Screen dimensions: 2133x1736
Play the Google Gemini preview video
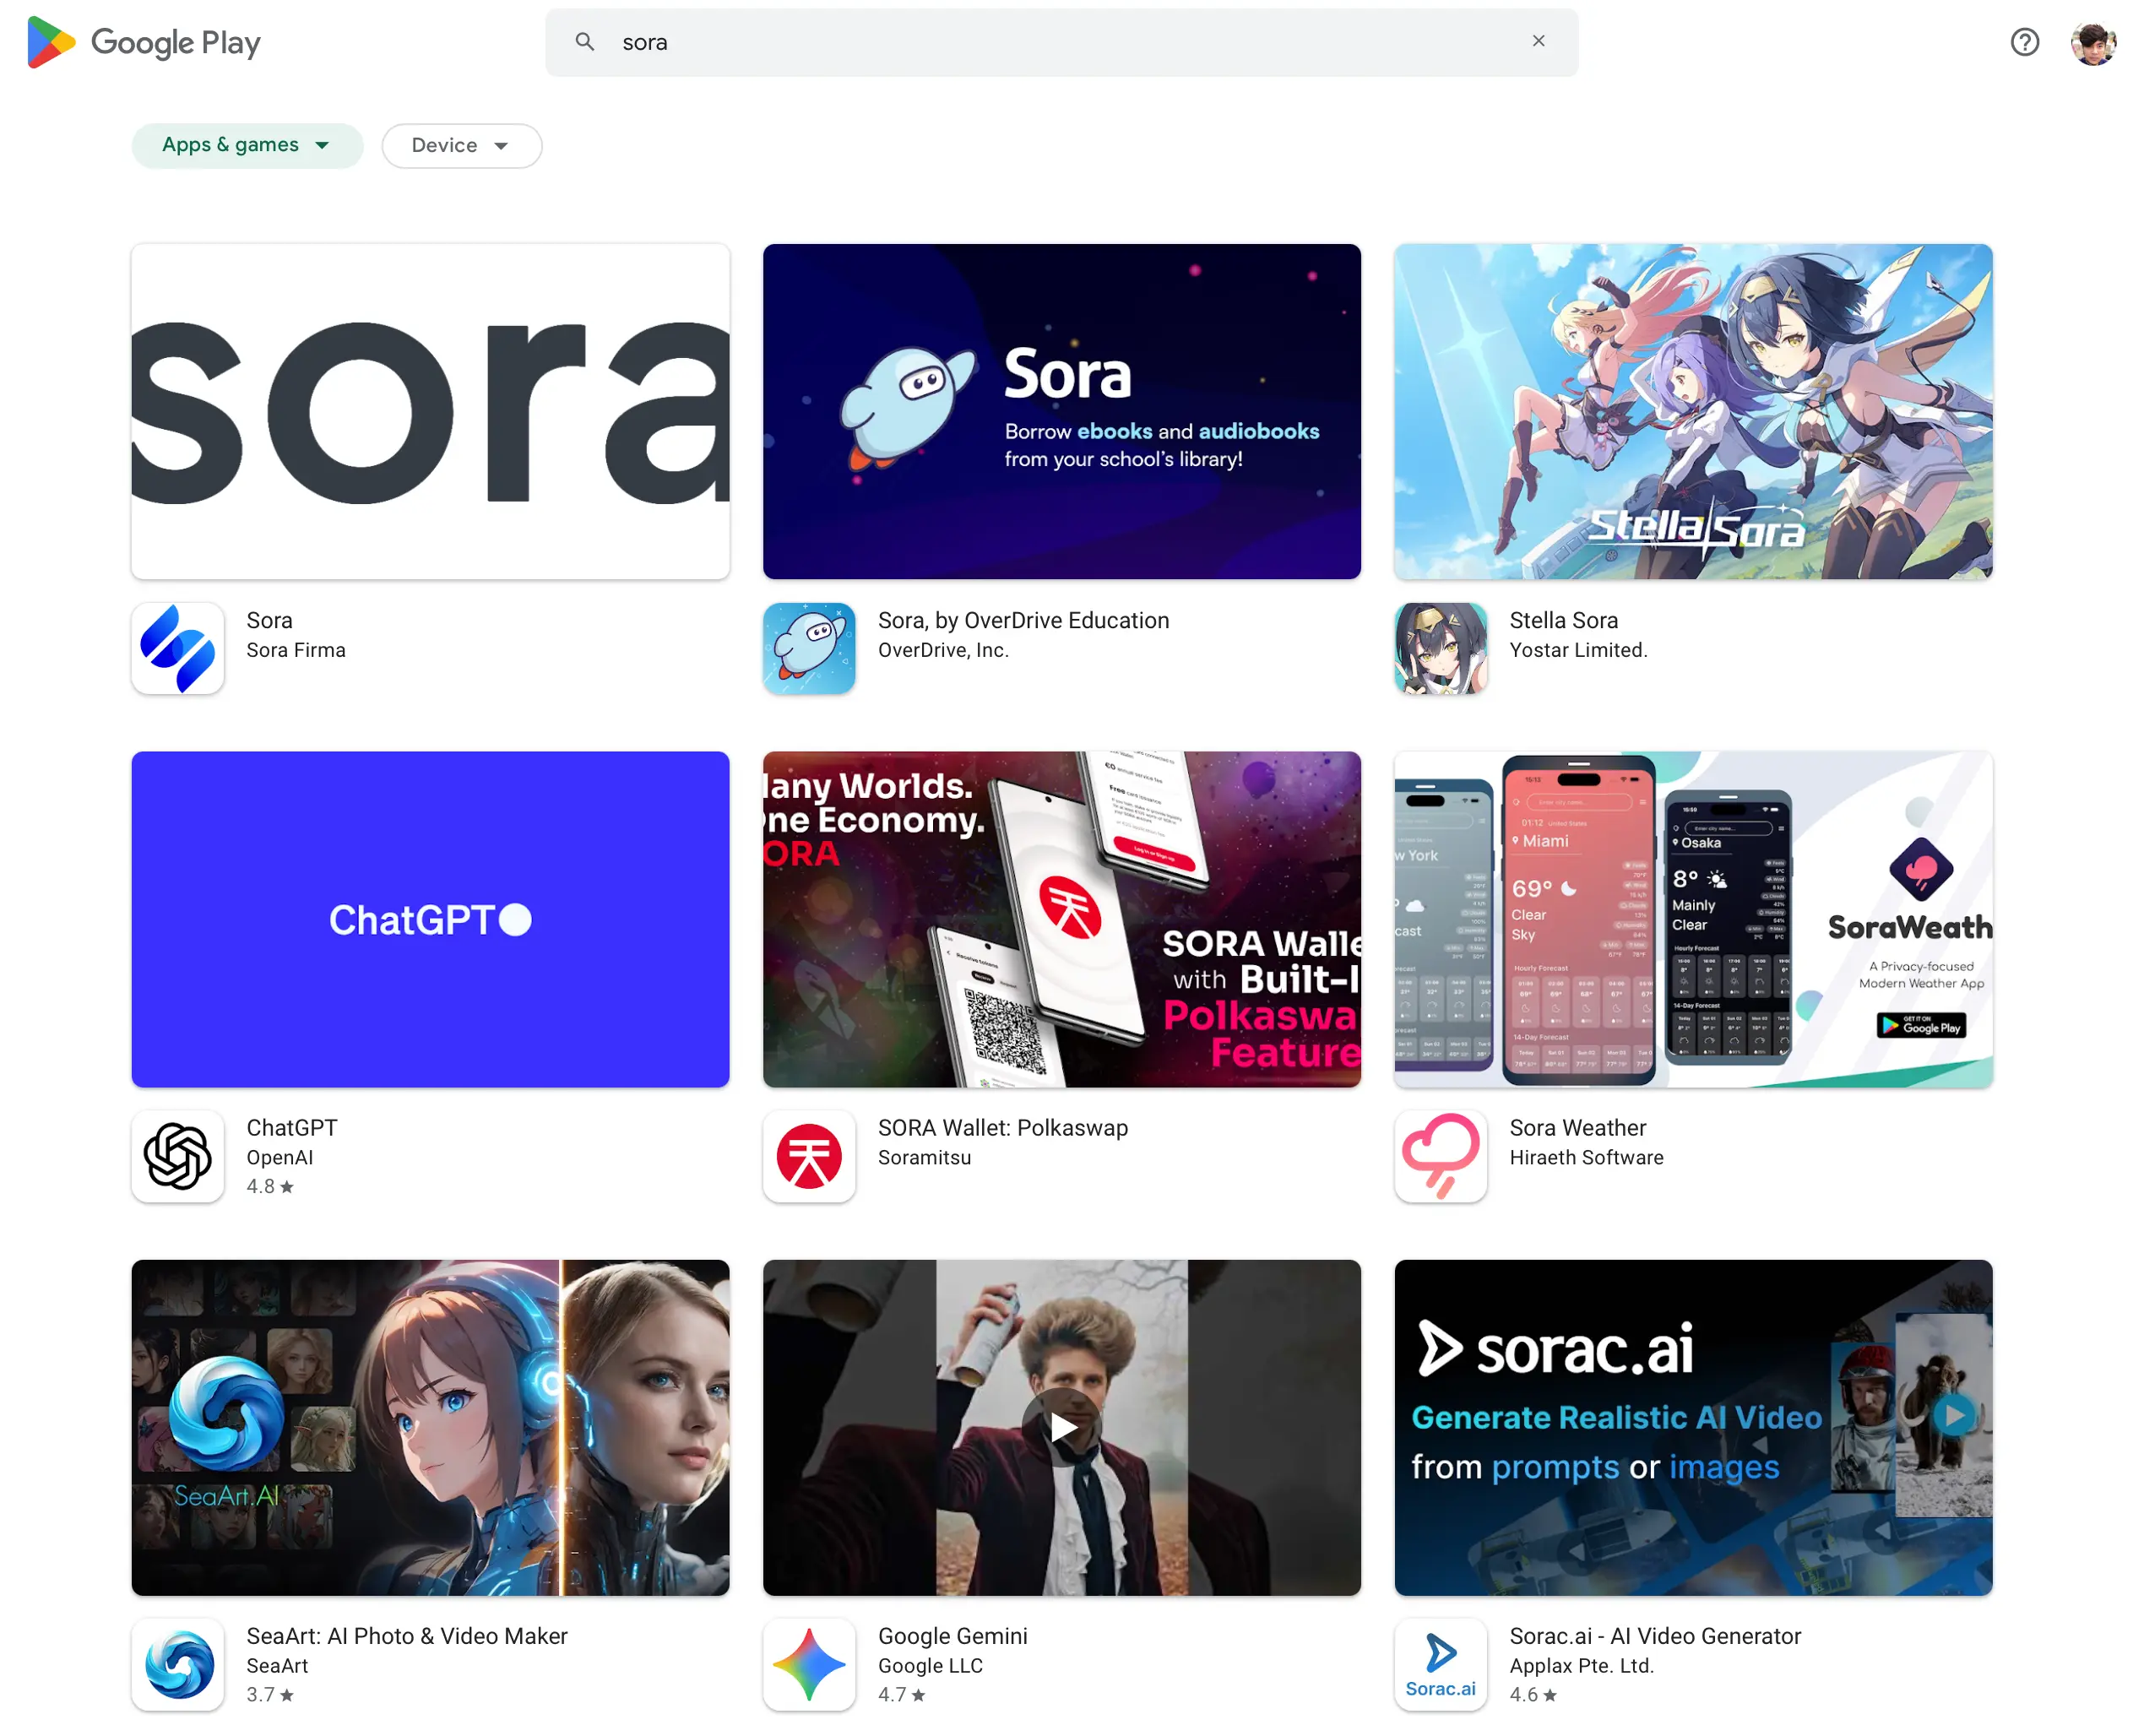[1062, 1427]
